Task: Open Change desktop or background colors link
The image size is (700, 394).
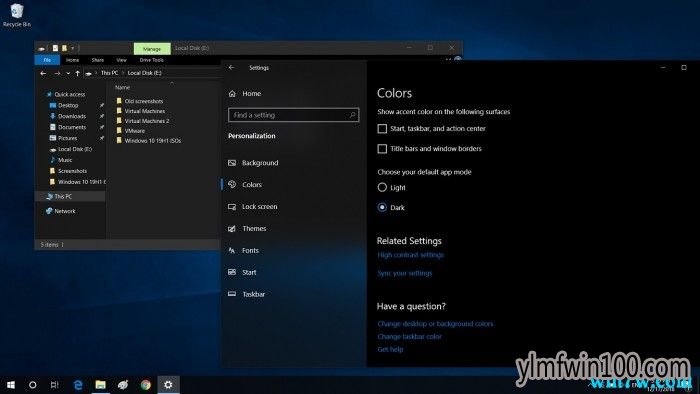Action: pyautogui.click(x=435, y=324)
